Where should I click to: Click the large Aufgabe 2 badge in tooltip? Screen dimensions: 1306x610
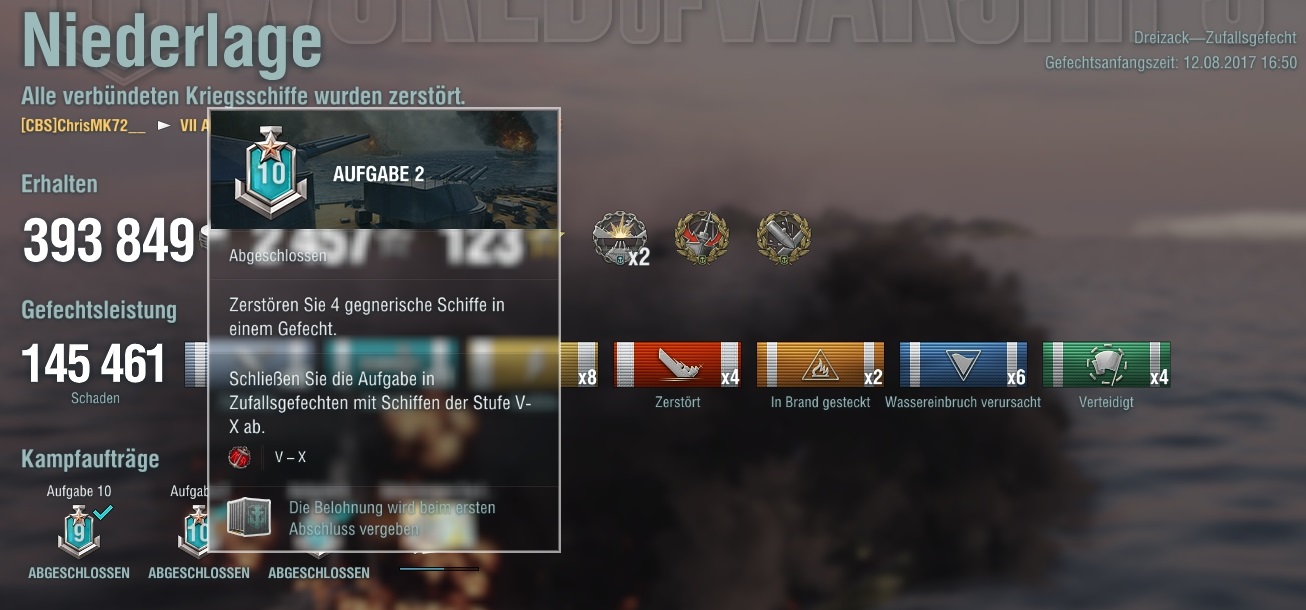tap(268, 171)
